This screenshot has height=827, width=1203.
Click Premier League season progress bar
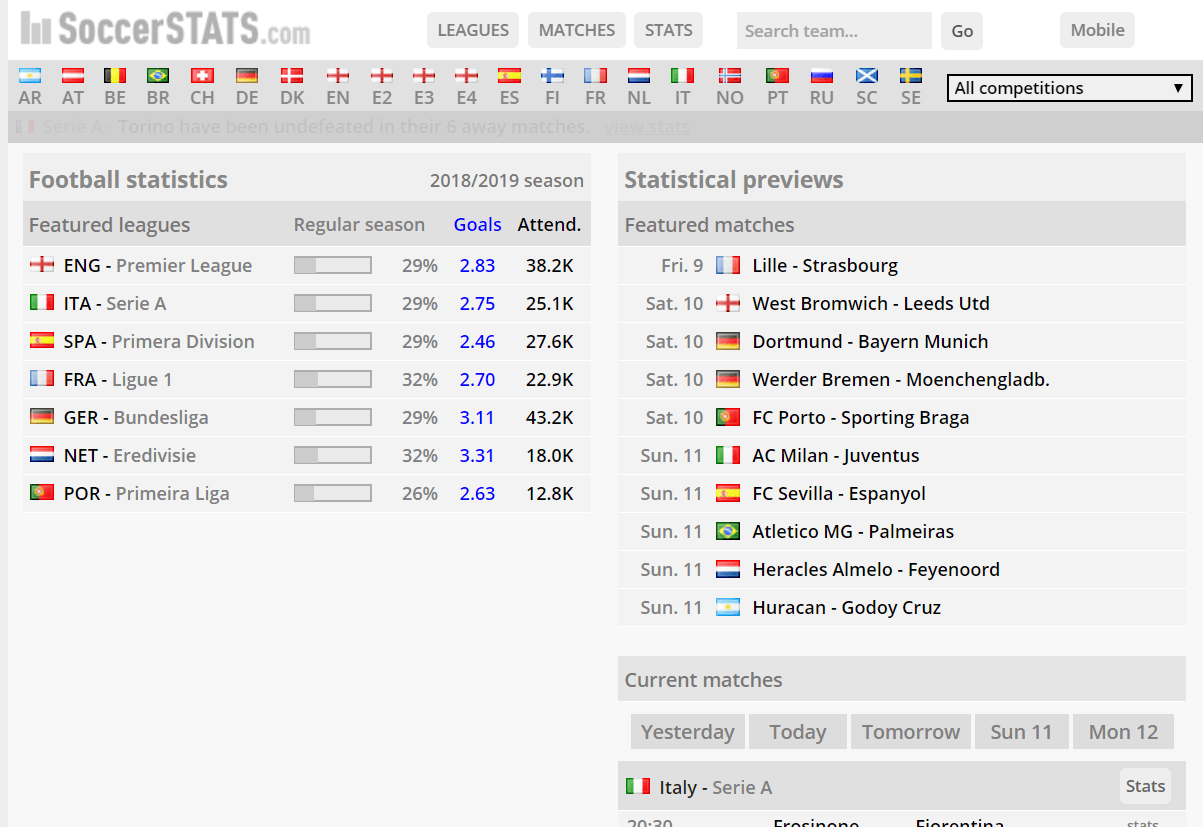[x=333, y=265]
